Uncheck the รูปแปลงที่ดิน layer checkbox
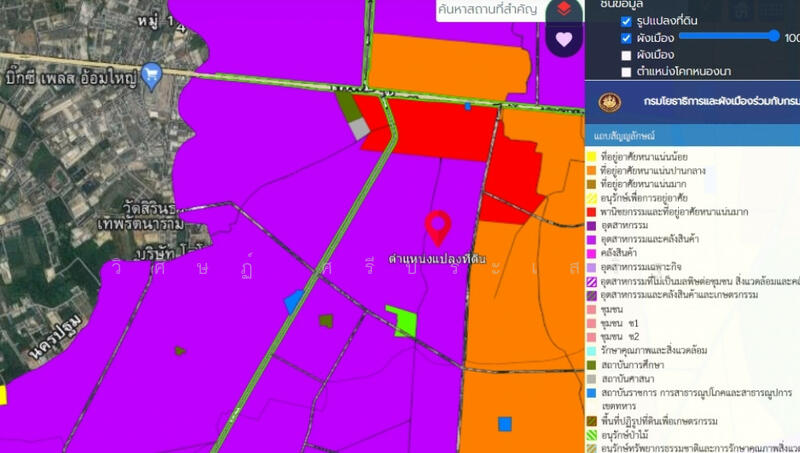The image size is (800, 453). click(x=626, y=21)
